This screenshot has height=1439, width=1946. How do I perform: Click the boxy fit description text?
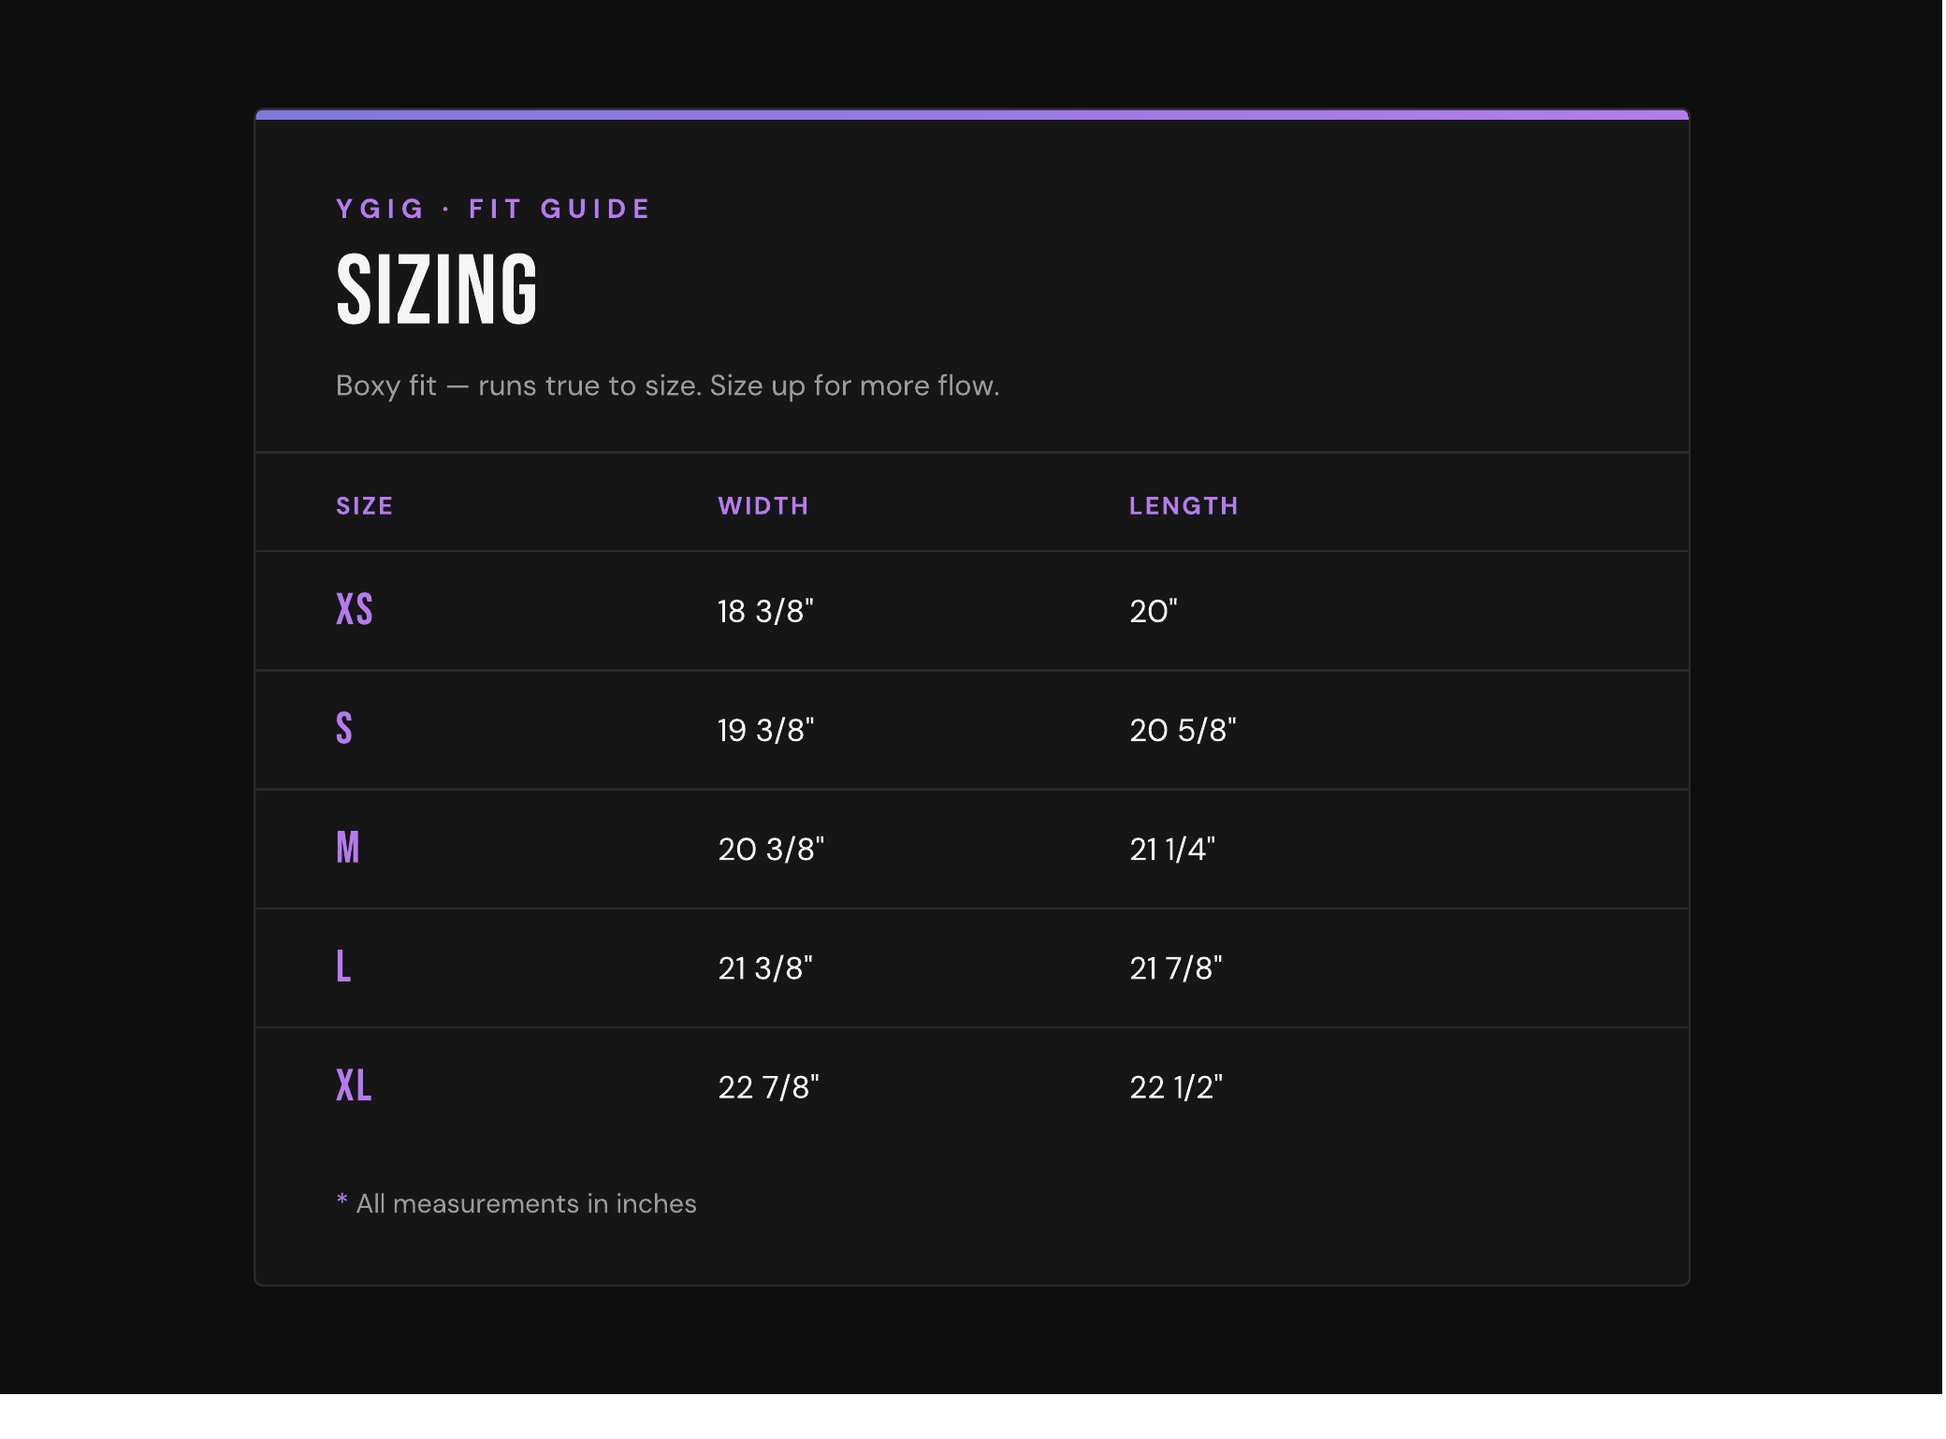(668, 386)
